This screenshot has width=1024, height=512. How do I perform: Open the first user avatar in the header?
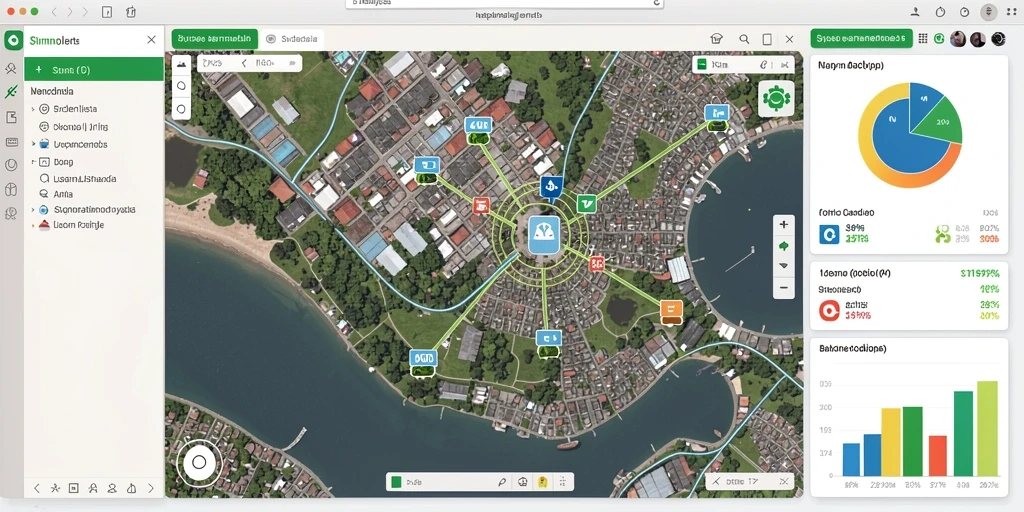tap(958, 39)
